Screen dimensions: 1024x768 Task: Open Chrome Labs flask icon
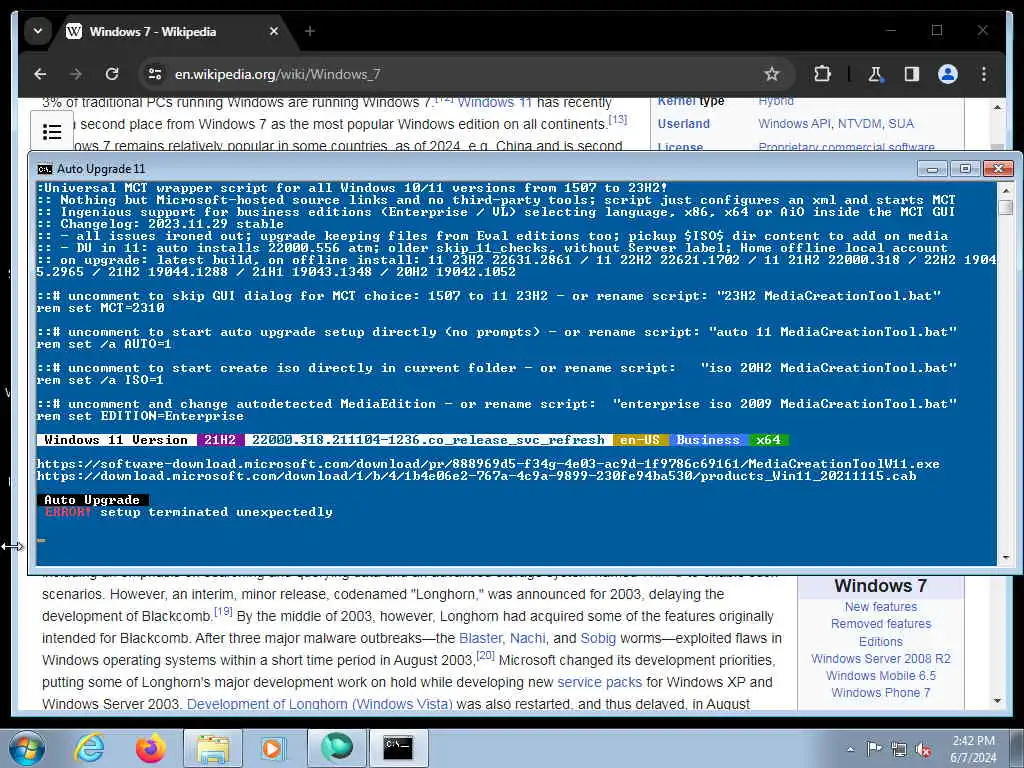[875, 74]
